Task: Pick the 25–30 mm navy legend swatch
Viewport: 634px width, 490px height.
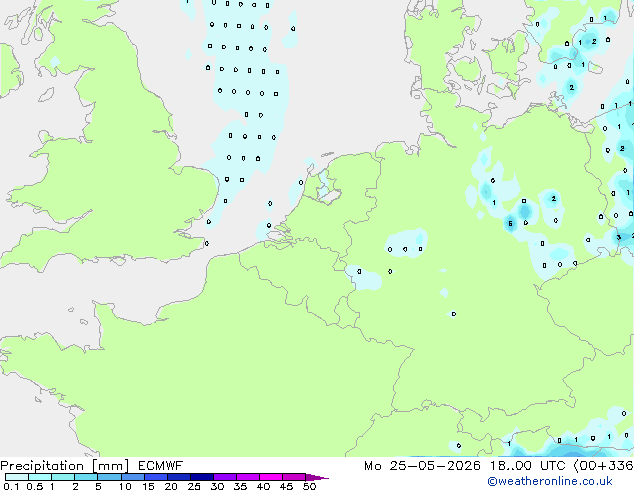Action: click(201, 477)
